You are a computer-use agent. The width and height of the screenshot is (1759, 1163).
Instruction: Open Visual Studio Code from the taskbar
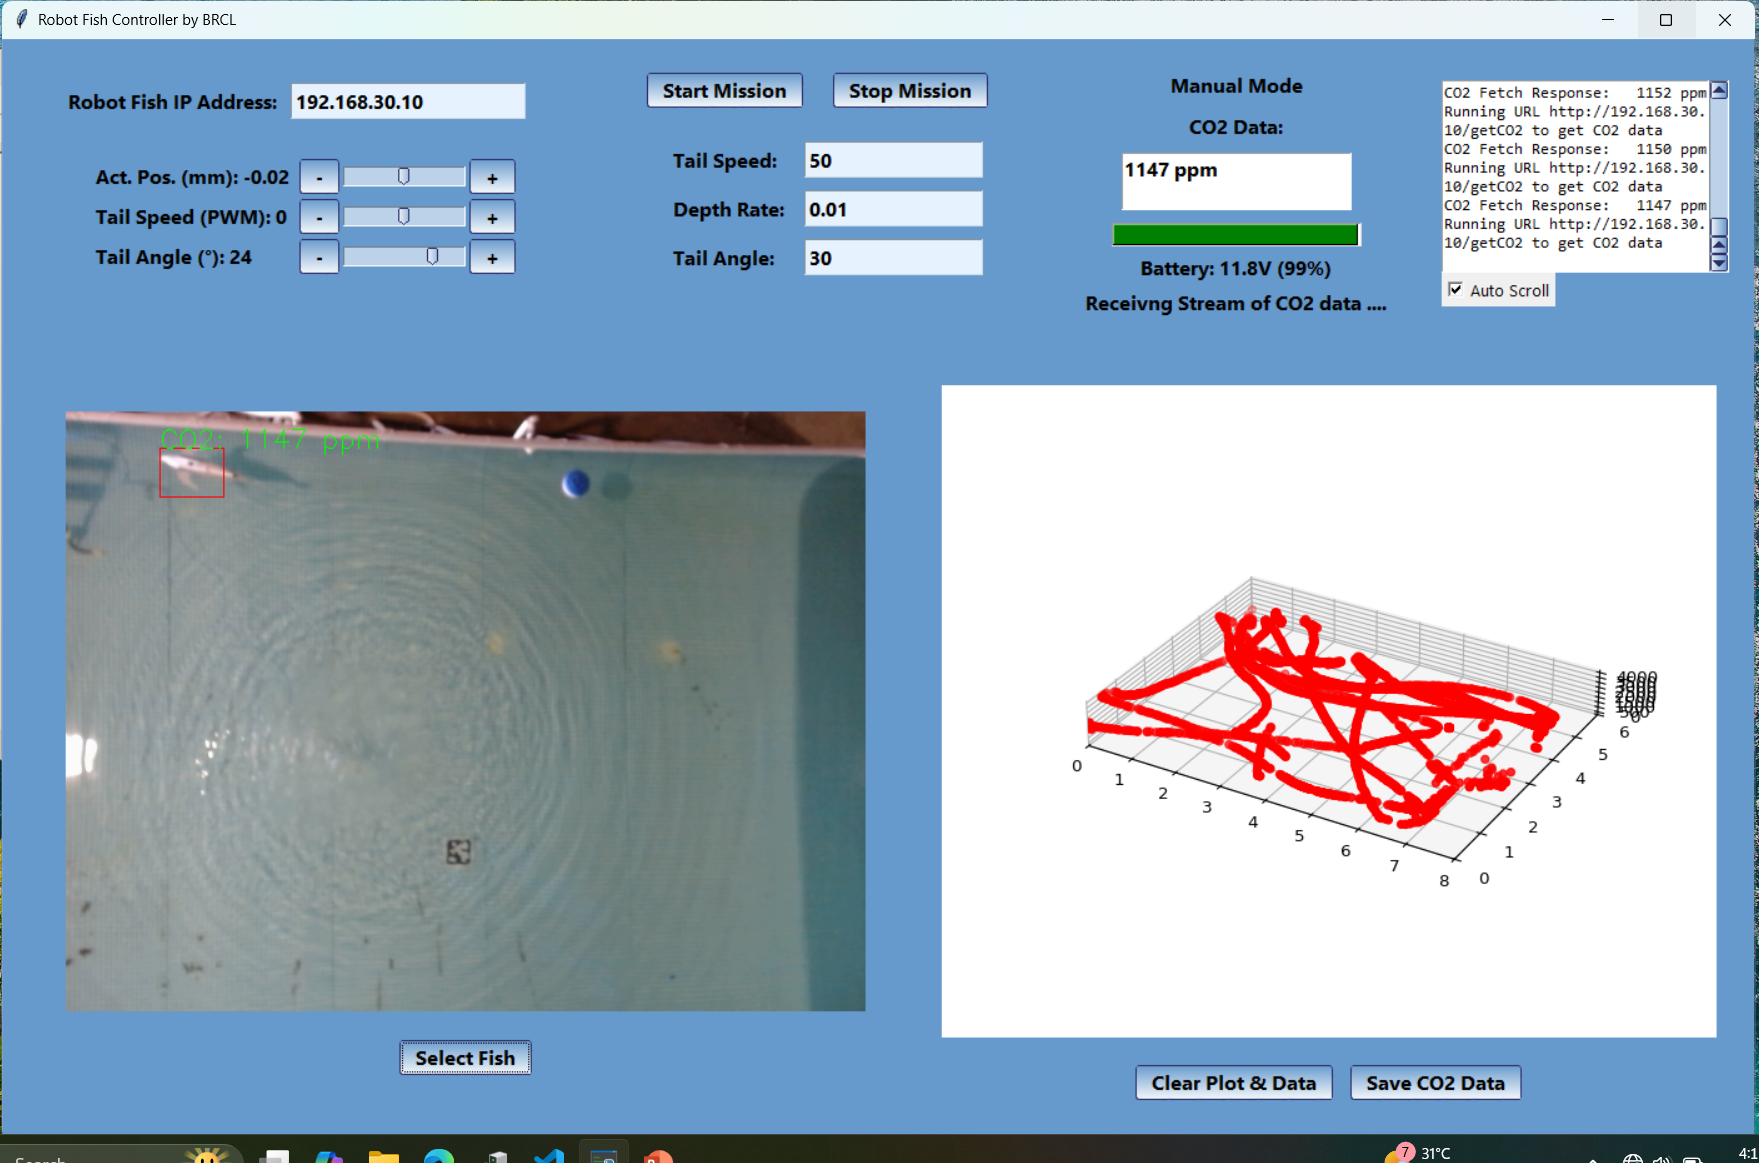(x=549, y=1156)
